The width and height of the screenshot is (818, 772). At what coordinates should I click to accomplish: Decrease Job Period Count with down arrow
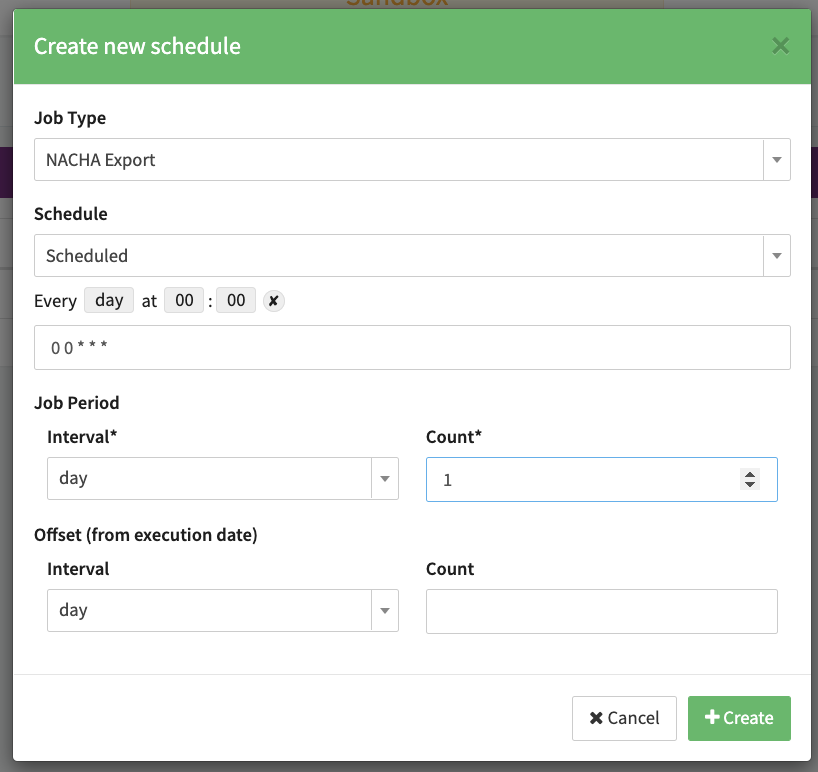[x=750, y=485]
